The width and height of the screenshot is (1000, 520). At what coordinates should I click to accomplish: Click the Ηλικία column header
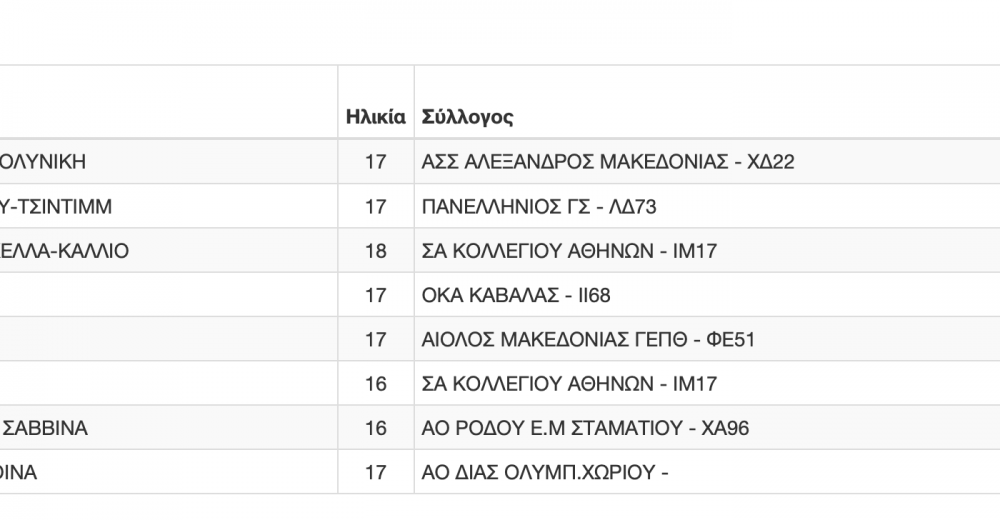376,117
